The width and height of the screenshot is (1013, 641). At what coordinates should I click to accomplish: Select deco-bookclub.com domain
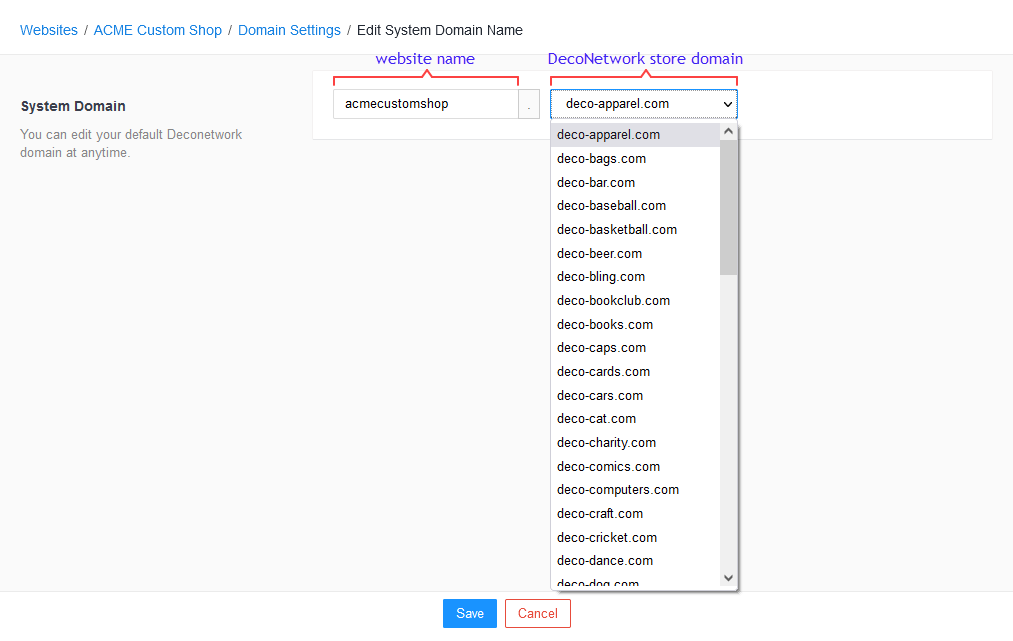click(636, 301)
